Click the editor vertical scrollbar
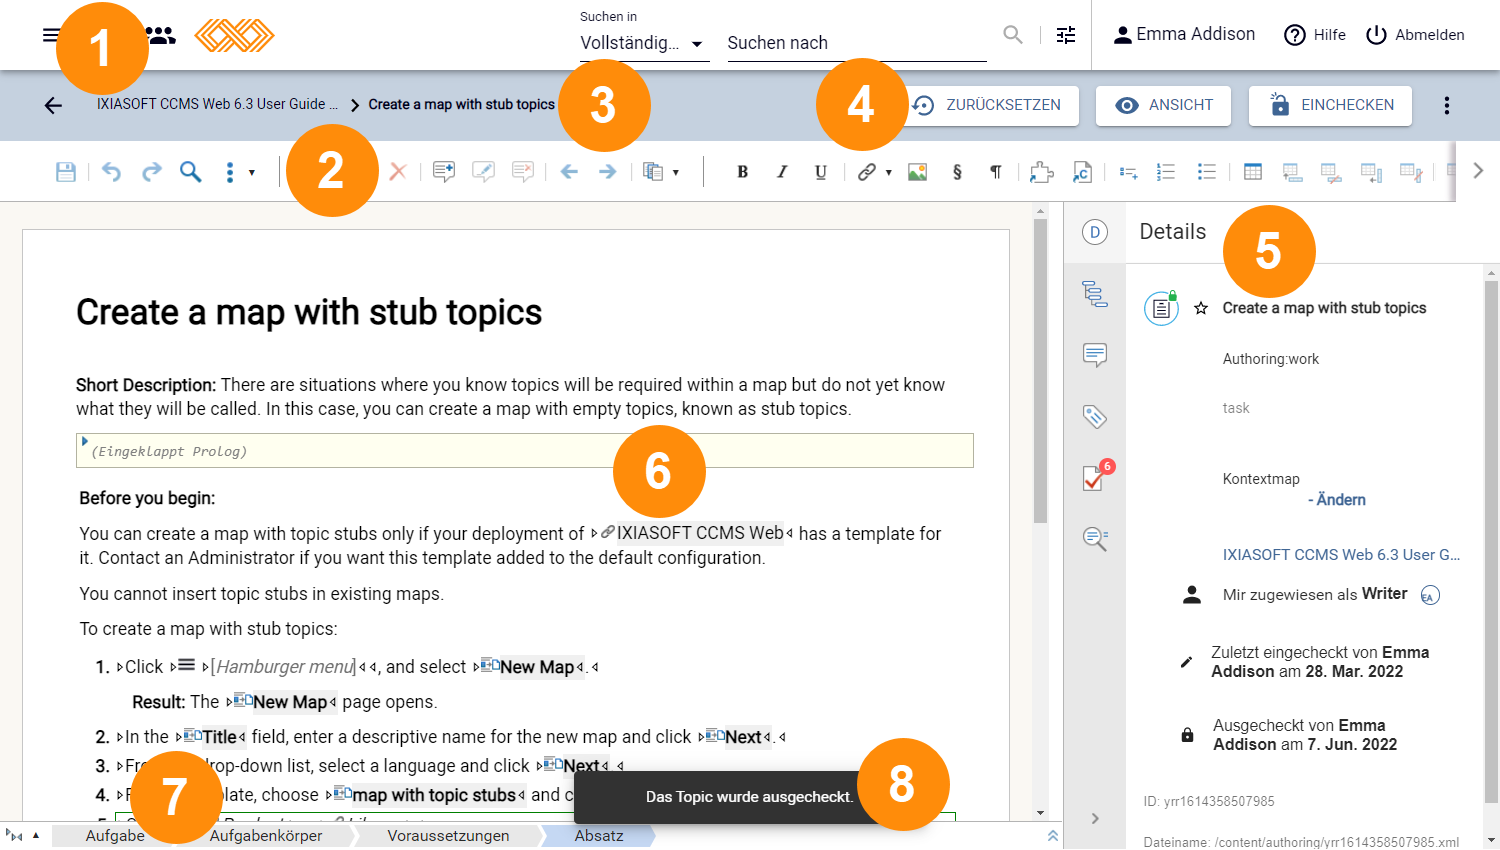Image resolution: width=1500 pixels, height=850 pixels. 1041,370
